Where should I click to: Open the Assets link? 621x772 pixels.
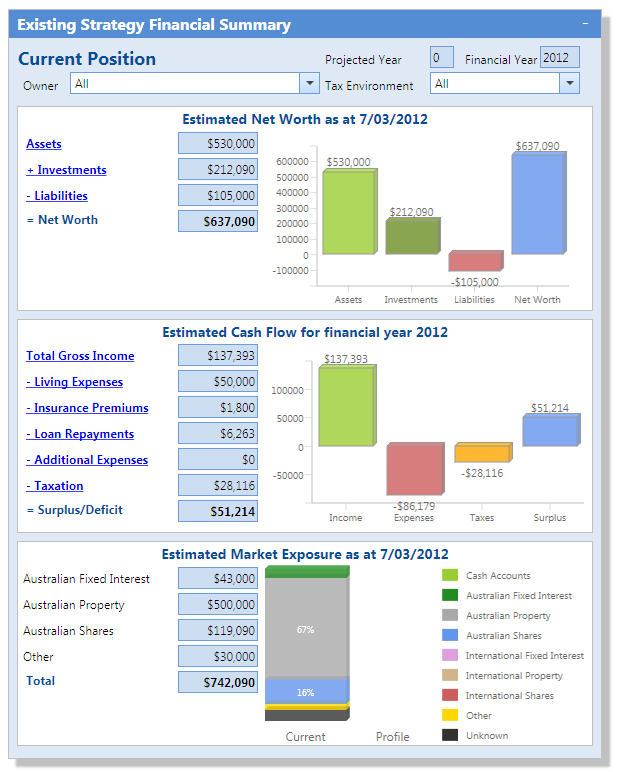44,144
